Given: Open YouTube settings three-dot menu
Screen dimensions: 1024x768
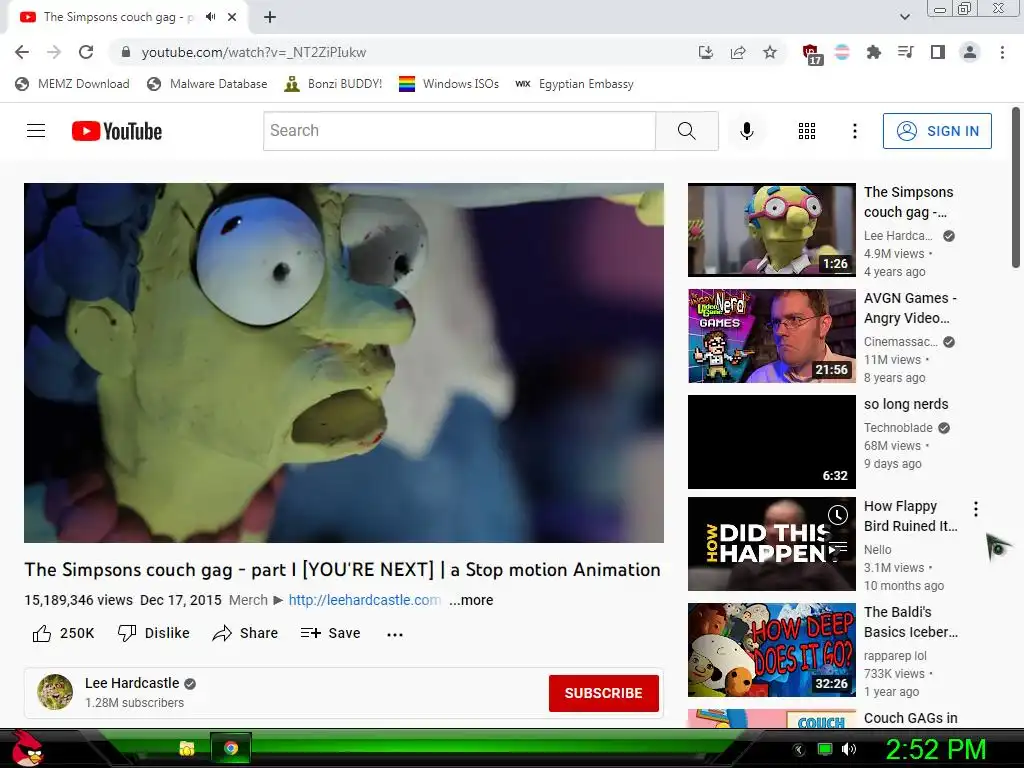Looking at the screenshot, I should pyautogui.click(x=854, y=131).
